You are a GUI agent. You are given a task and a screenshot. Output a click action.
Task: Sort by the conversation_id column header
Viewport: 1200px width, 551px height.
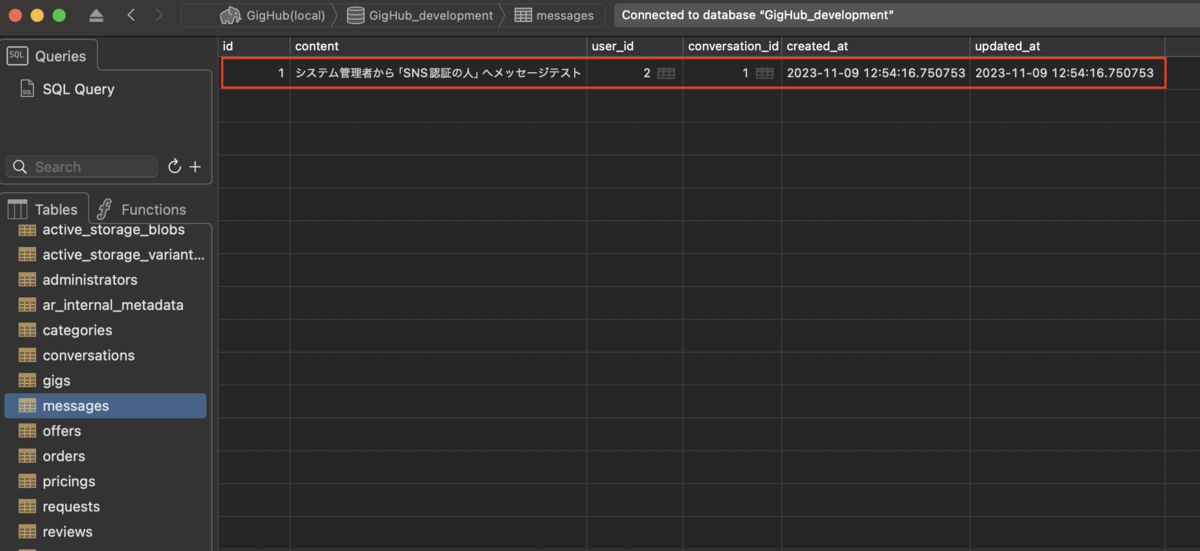[x=733, y=46]
